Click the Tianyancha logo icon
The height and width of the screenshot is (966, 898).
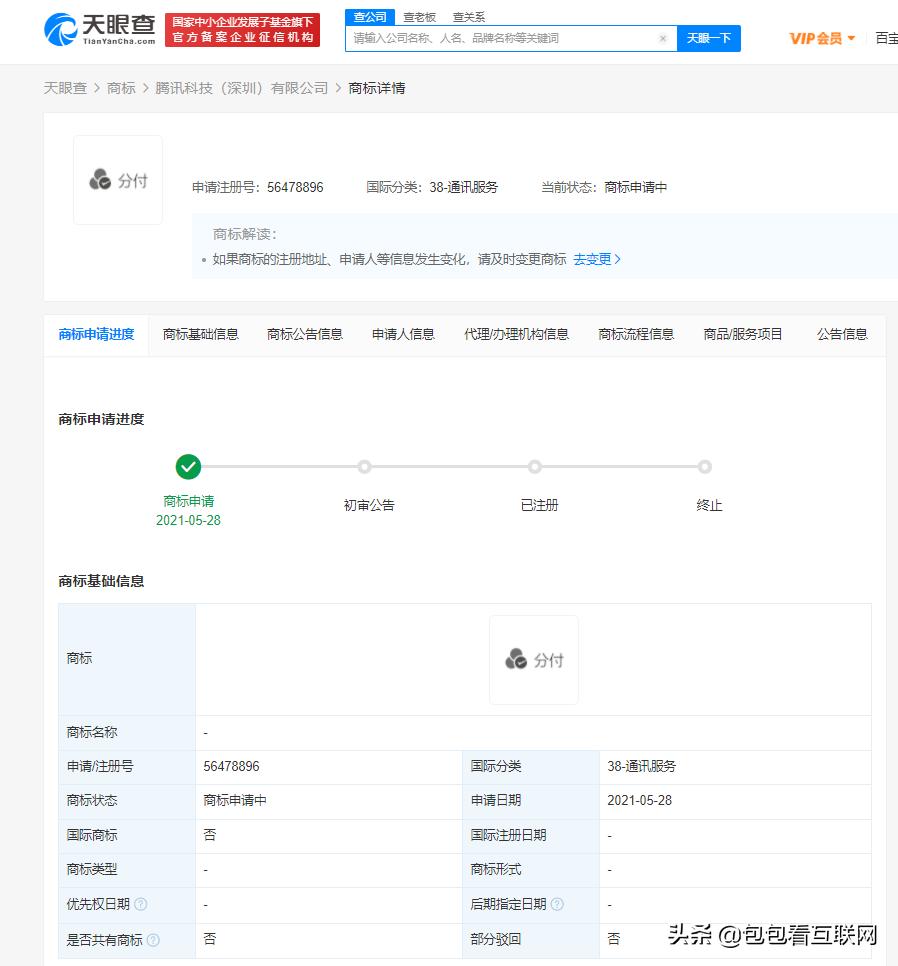[62, 30]
